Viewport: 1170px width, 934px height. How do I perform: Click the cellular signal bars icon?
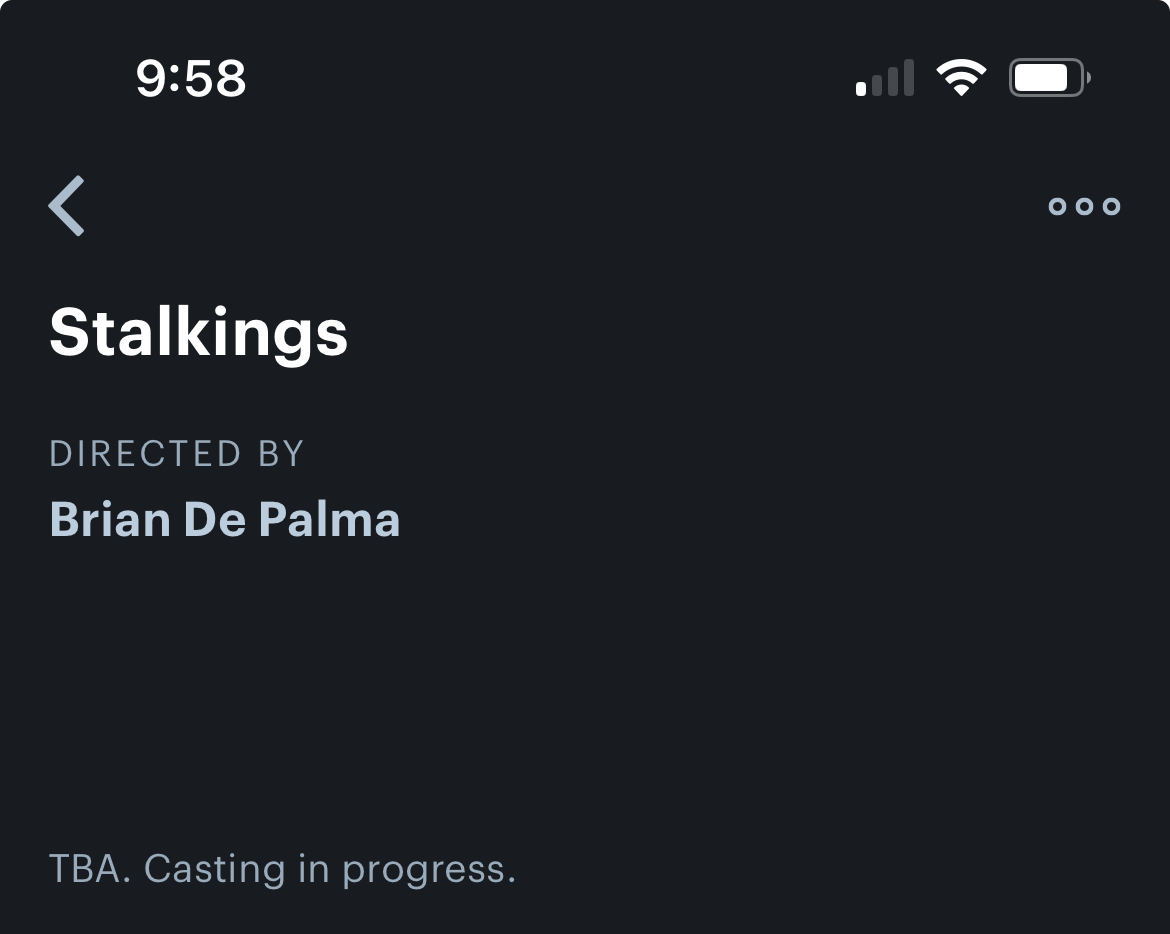pyautogui.click(x=885, y=78)
